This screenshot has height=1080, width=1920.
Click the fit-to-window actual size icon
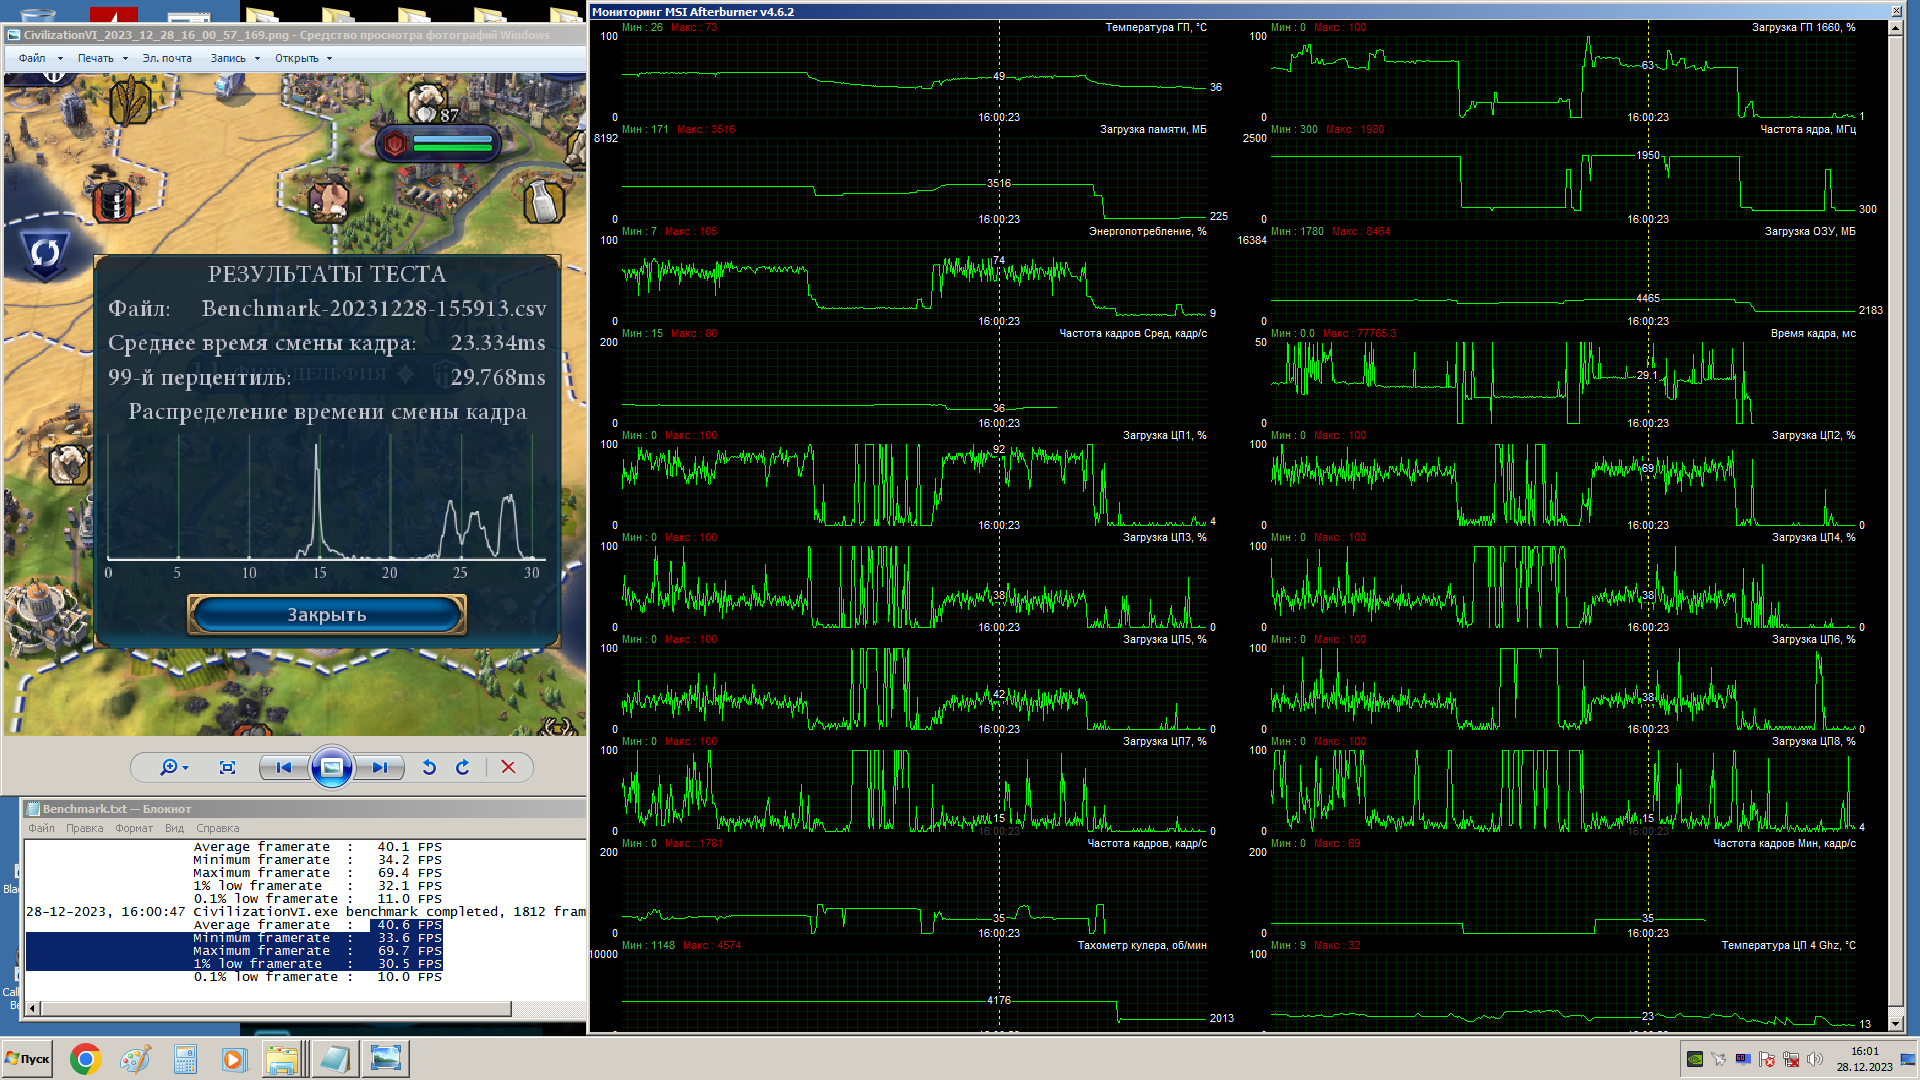tap(227, 767)
